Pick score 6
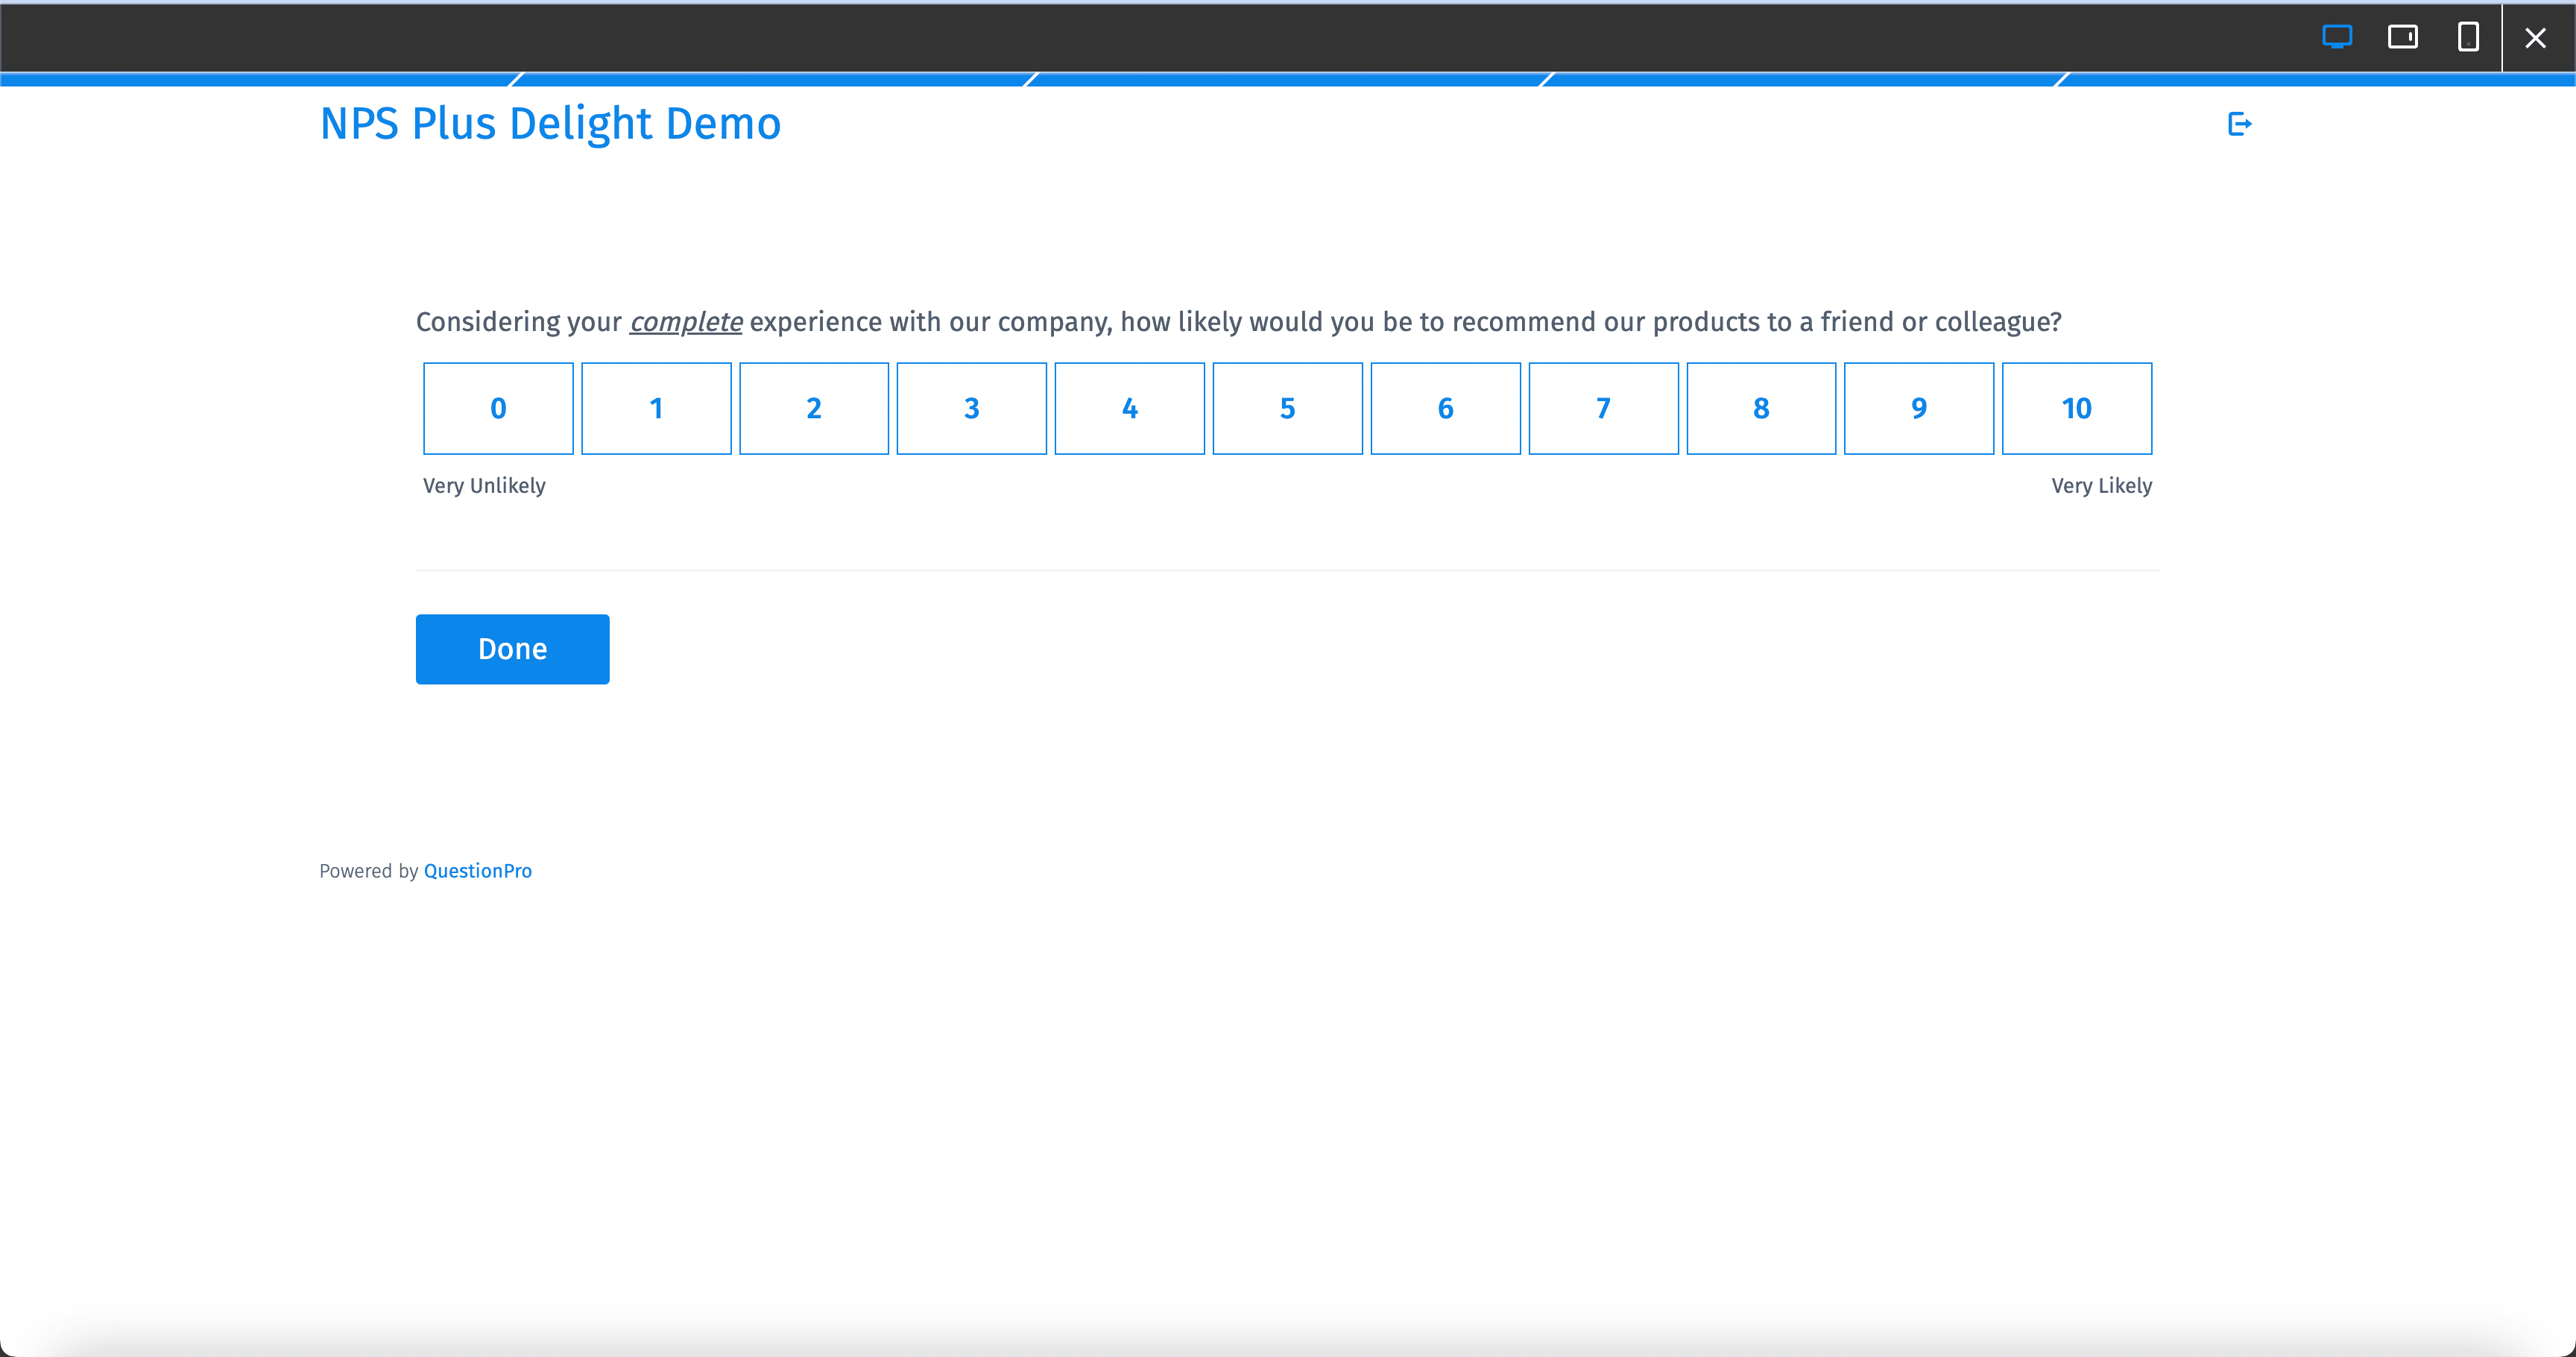2576x1357 pixels. coord(1445,408)
